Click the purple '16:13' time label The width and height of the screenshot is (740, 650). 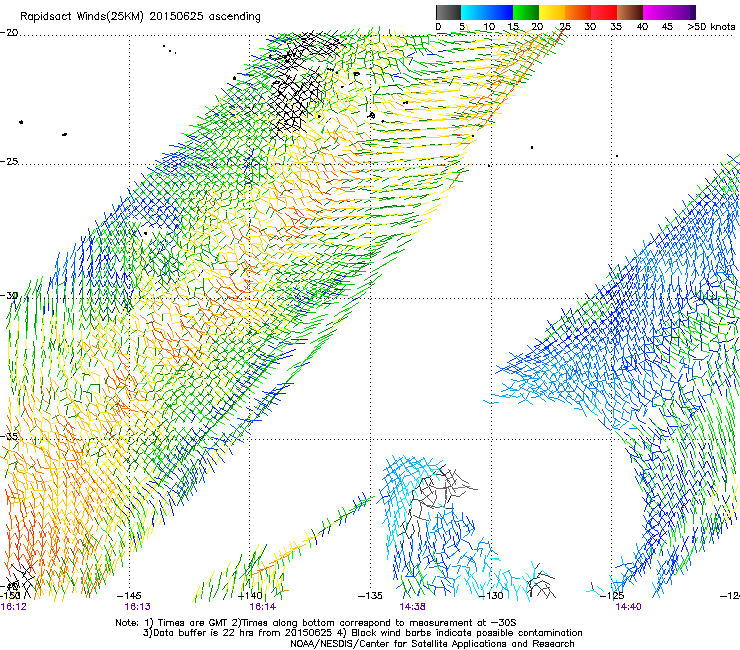pos(137,607)
